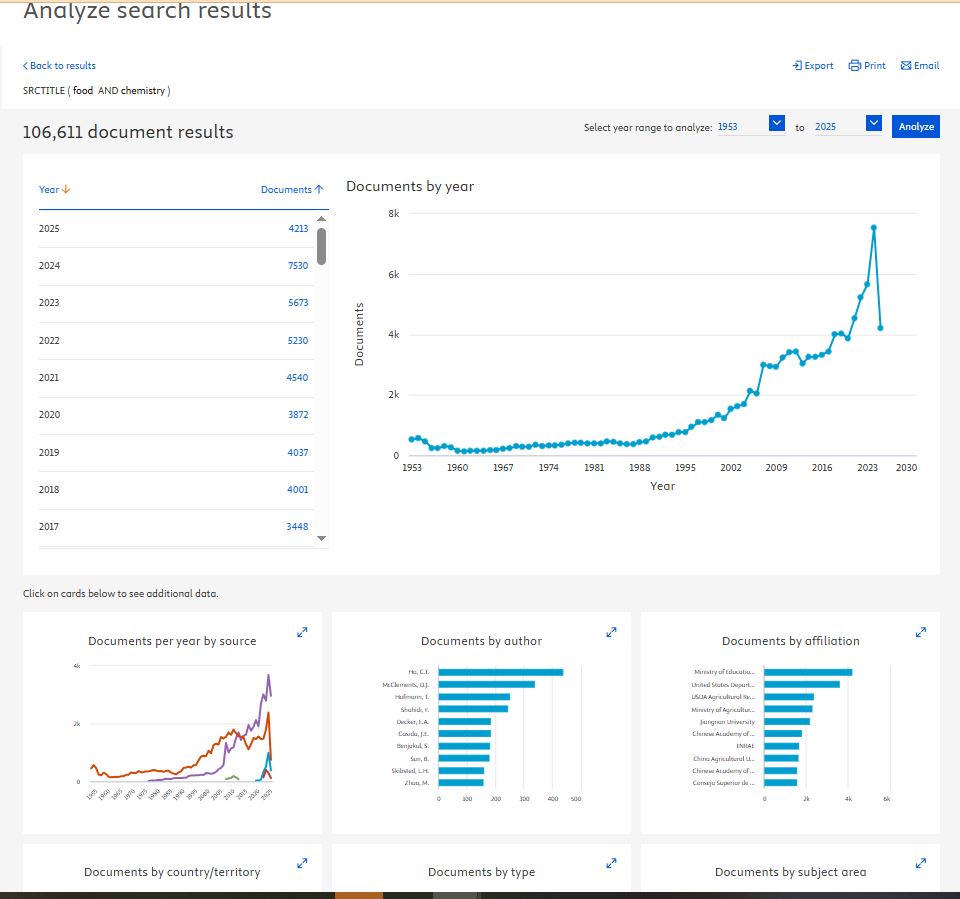The width and height of the screenshot is (960, 899).
Task: Expand the Documents by affiliation chart
Action: pos(921,632)
